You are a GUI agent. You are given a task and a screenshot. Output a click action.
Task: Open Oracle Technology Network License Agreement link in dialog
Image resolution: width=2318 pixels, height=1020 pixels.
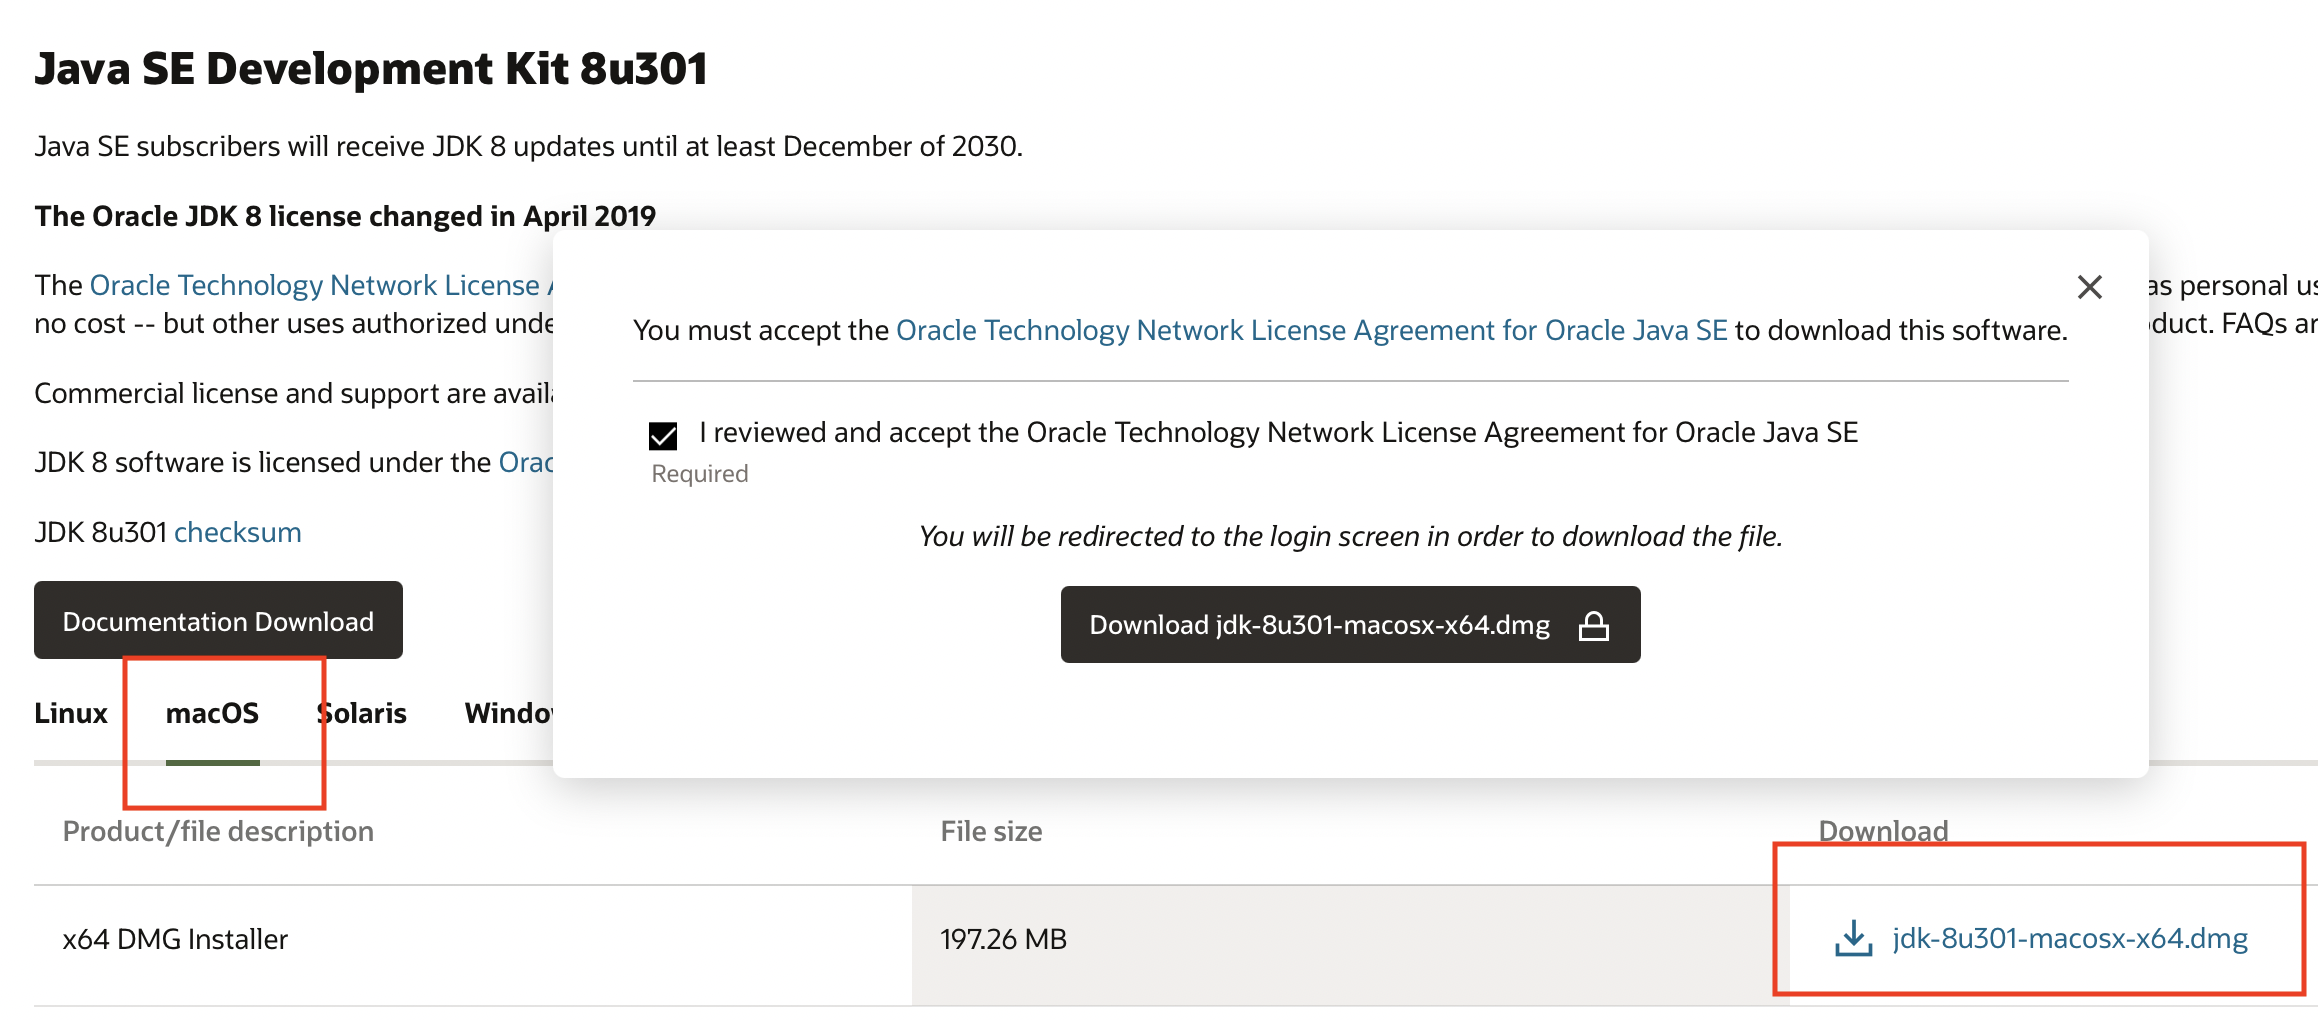coord(1311,330)
